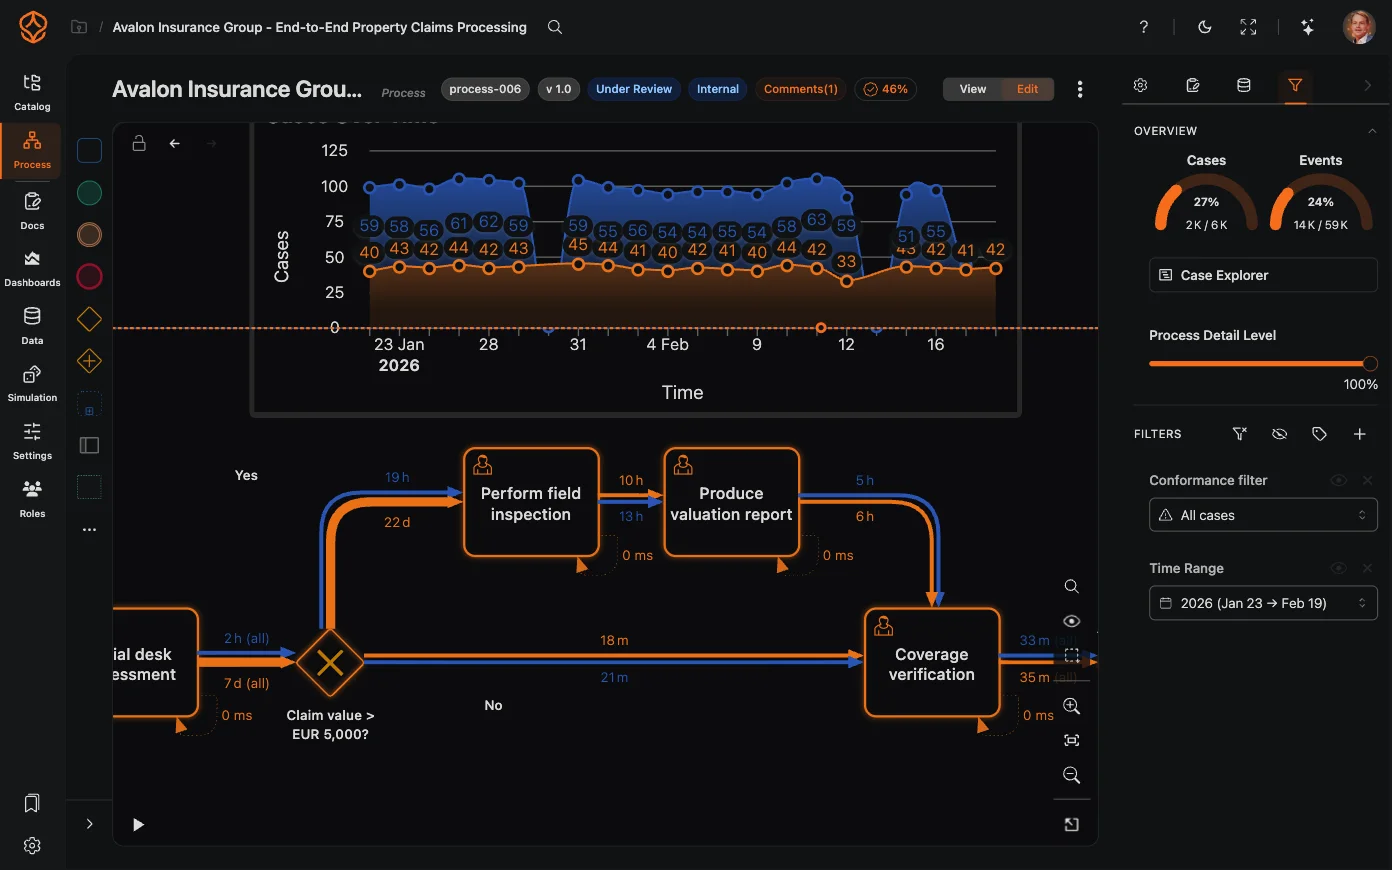Expand the left panel chevron at bottom

click(x=89, y=824)
